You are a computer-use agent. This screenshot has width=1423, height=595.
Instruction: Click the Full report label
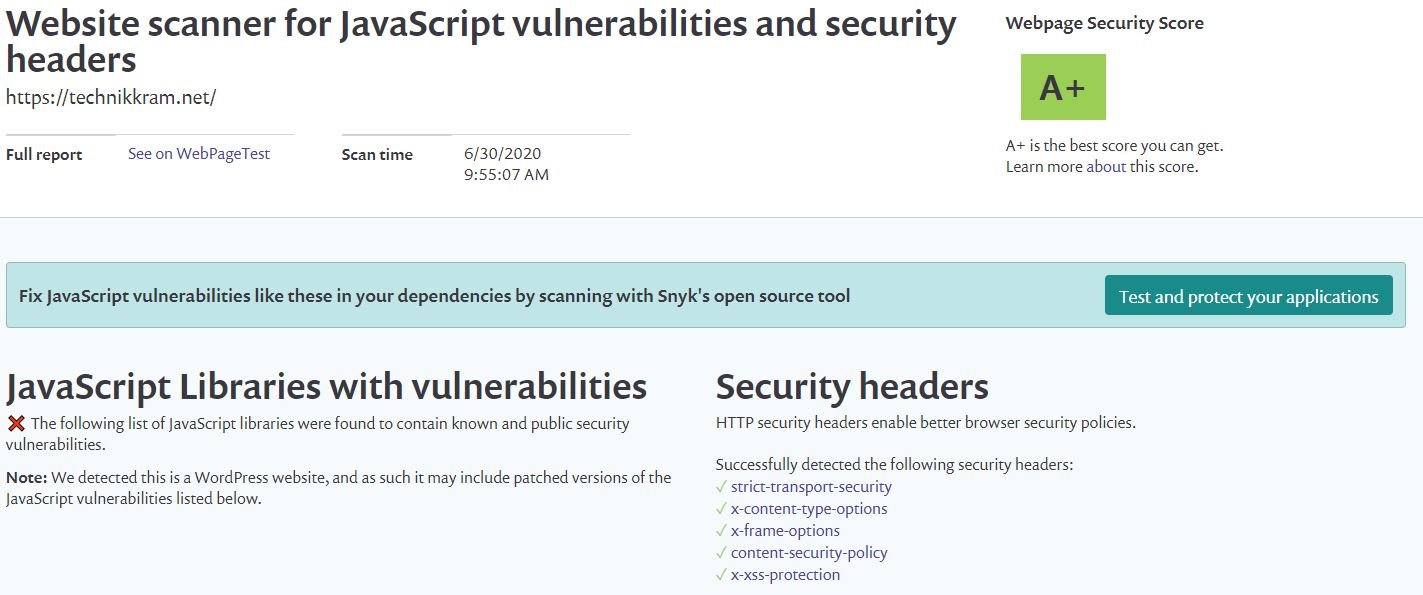point(43,154)
